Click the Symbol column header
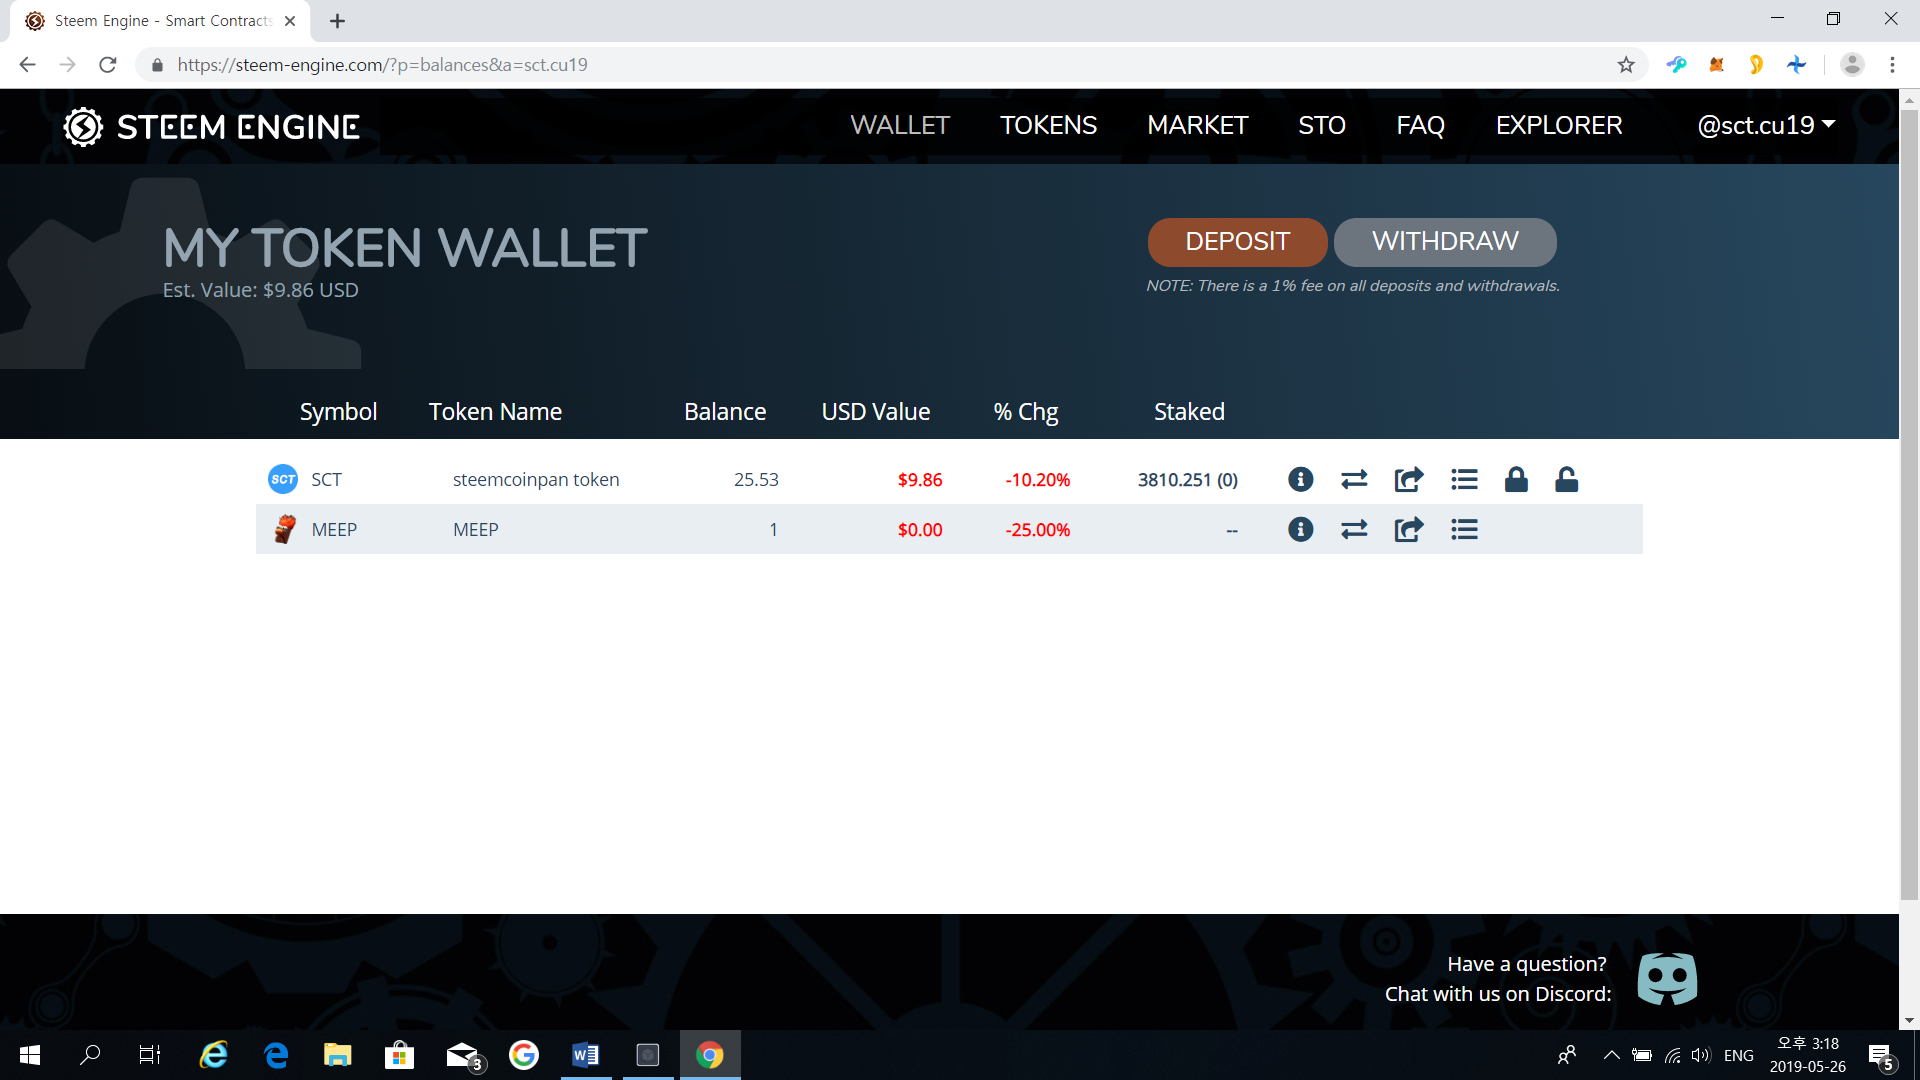The height and width of the screenshot is (1080, 1920). (x=338, y=412)
